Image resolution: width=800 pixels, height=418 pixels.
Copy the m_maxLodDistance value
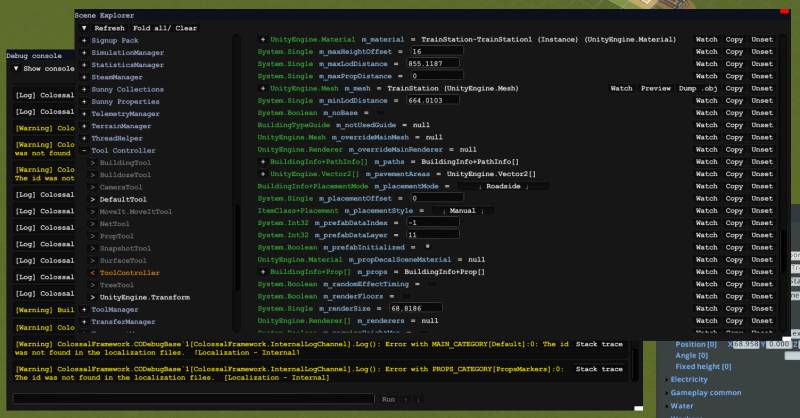(734, 64)
